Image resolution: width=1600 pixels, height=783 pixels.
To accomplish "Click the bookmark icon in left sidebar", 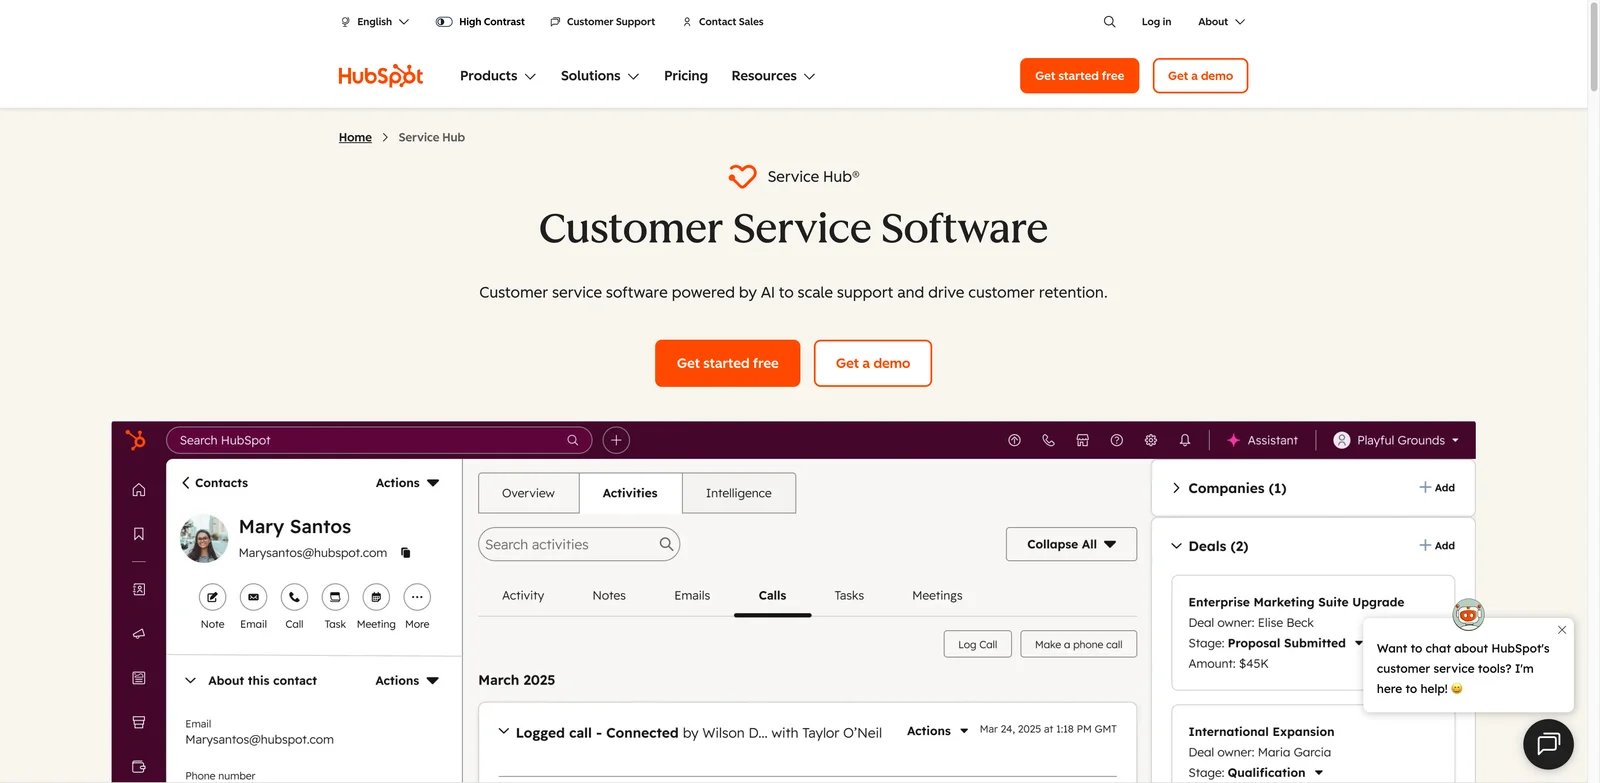I will (x=139, y=534).
